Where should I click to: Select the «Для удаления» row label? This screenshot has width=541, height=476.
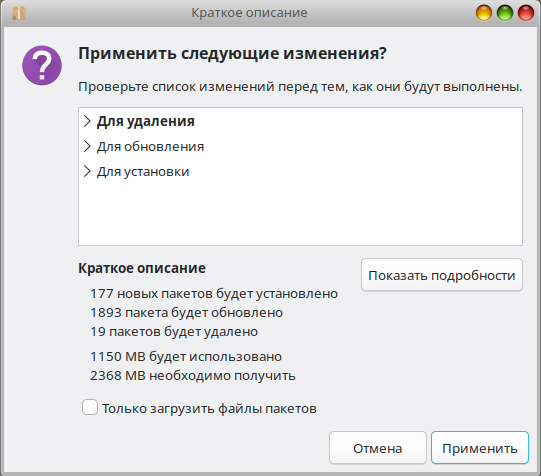pyautogui.click(x=146, y=121)
